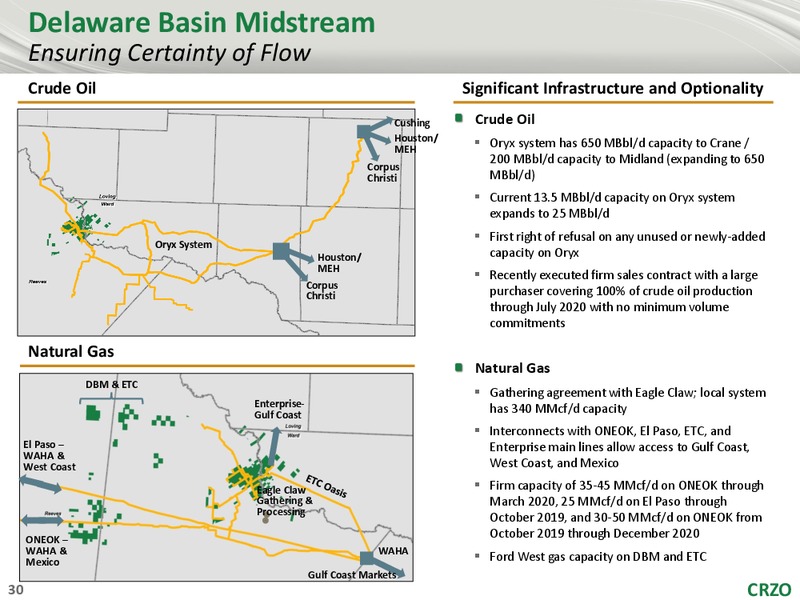Click the green bullet beside 'Crude Oil'
This screenshot has width=800, height=600.
(459, 118)
